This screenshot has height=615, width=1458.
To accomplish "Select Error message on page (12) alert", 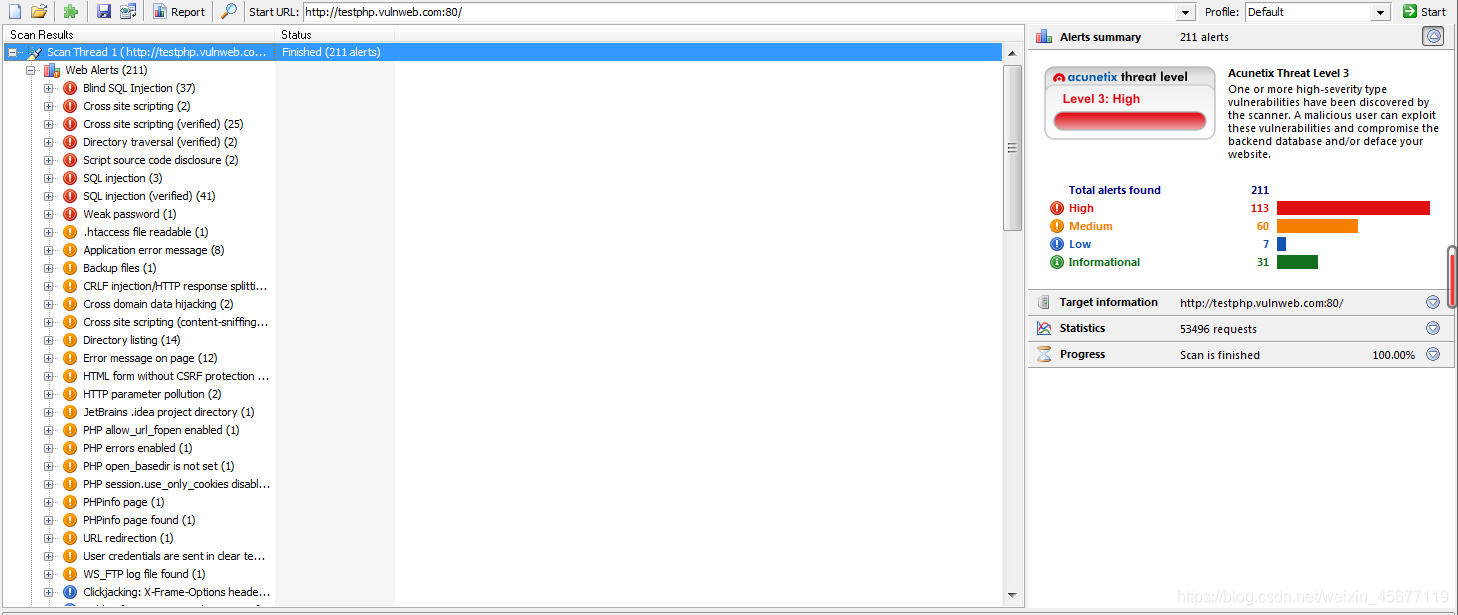I will coord(150,358).
